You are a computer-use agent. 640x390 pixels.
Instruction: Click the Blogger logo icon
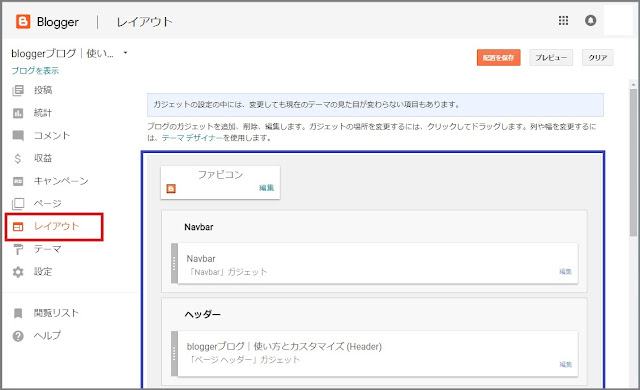point(23,22)
